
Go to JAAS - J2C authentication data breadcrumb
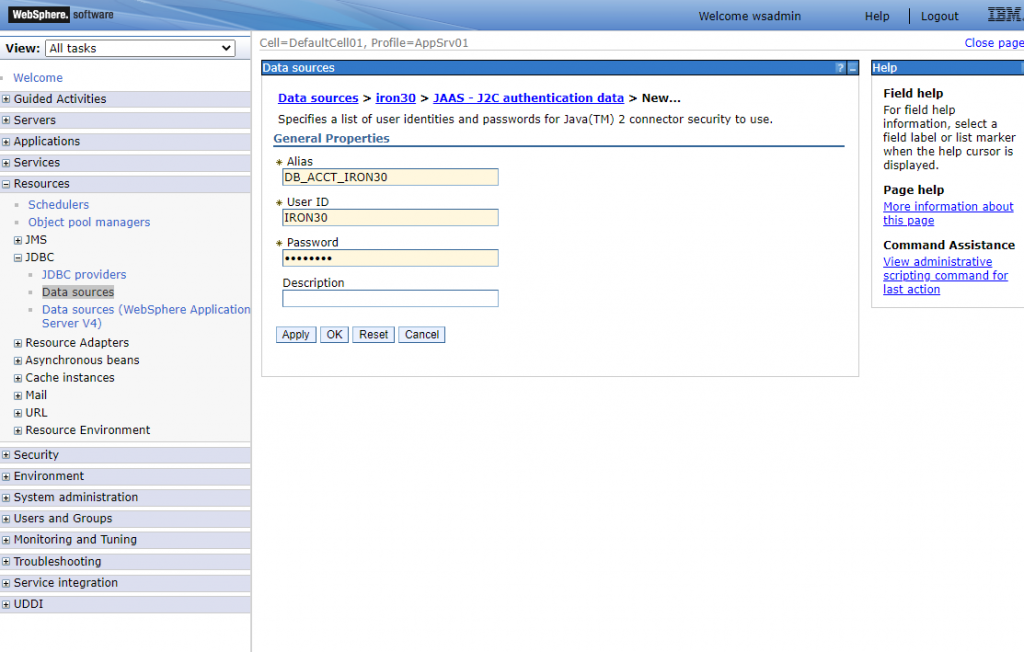(528, 98)
